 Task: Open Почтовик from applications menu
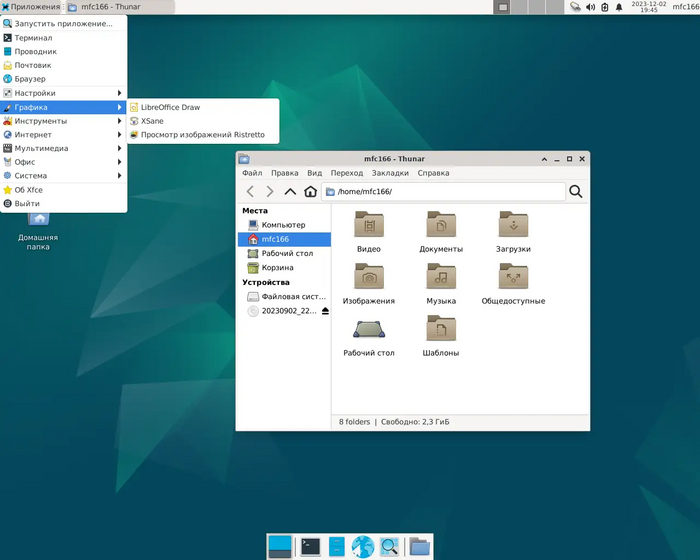pyautogui.click(x=63, y=65)
